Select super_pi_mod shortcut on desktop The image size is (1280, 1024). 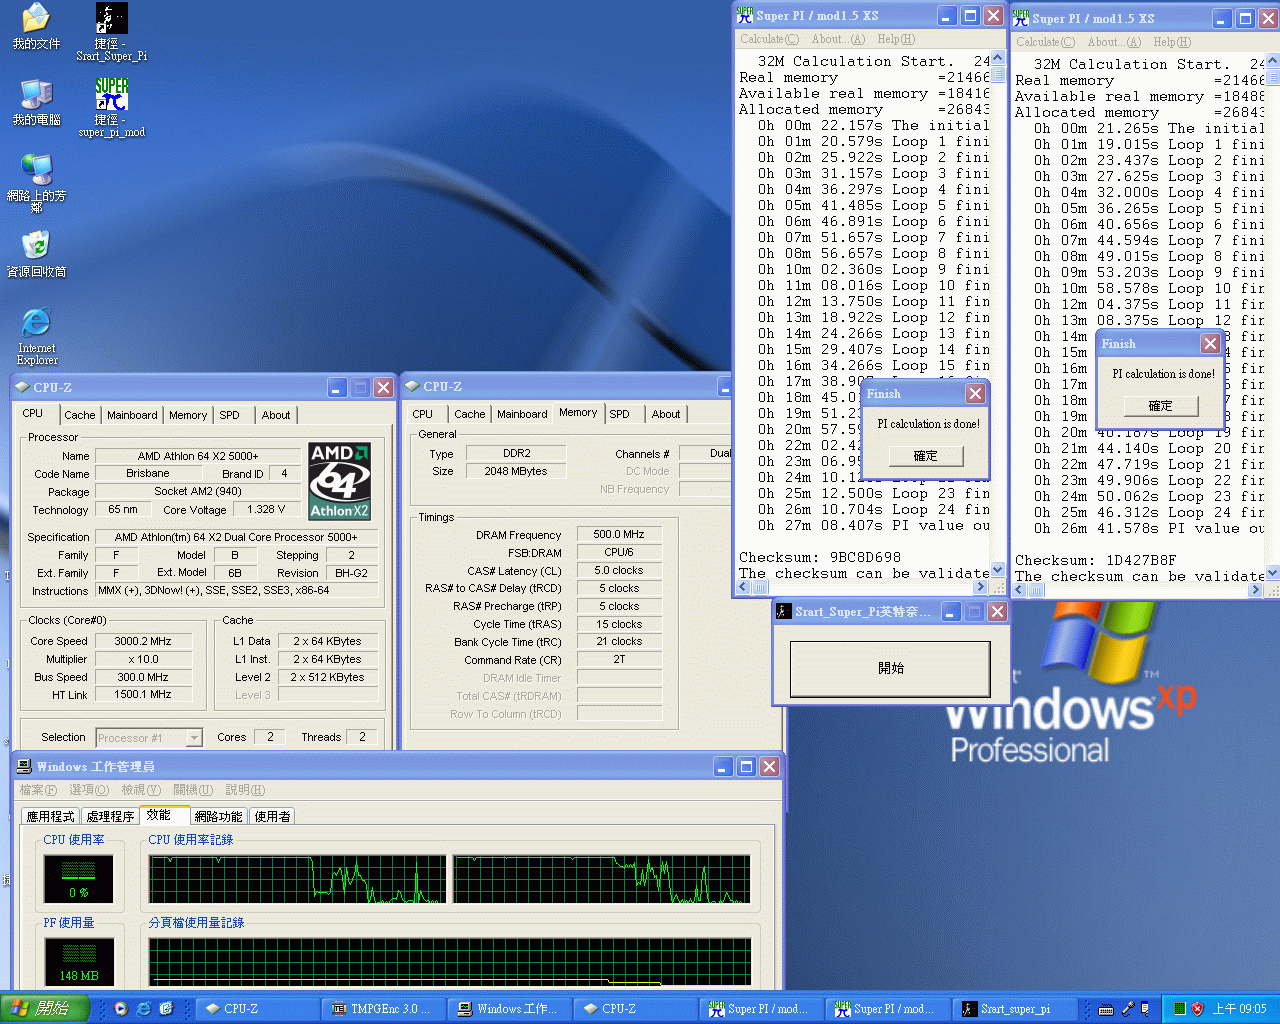click(111, 108)
